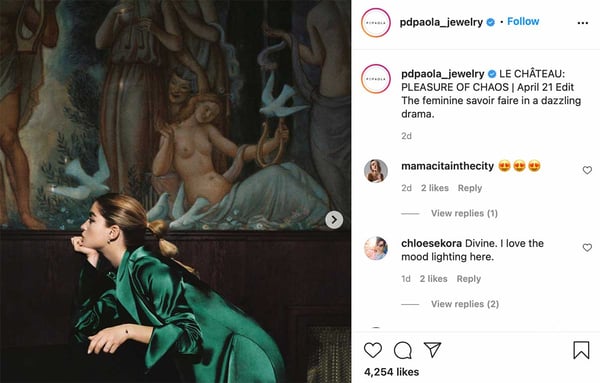600x383 pixels.
Task: Show likes on mamacitainthecity's comment
Action: pos(434,188)
